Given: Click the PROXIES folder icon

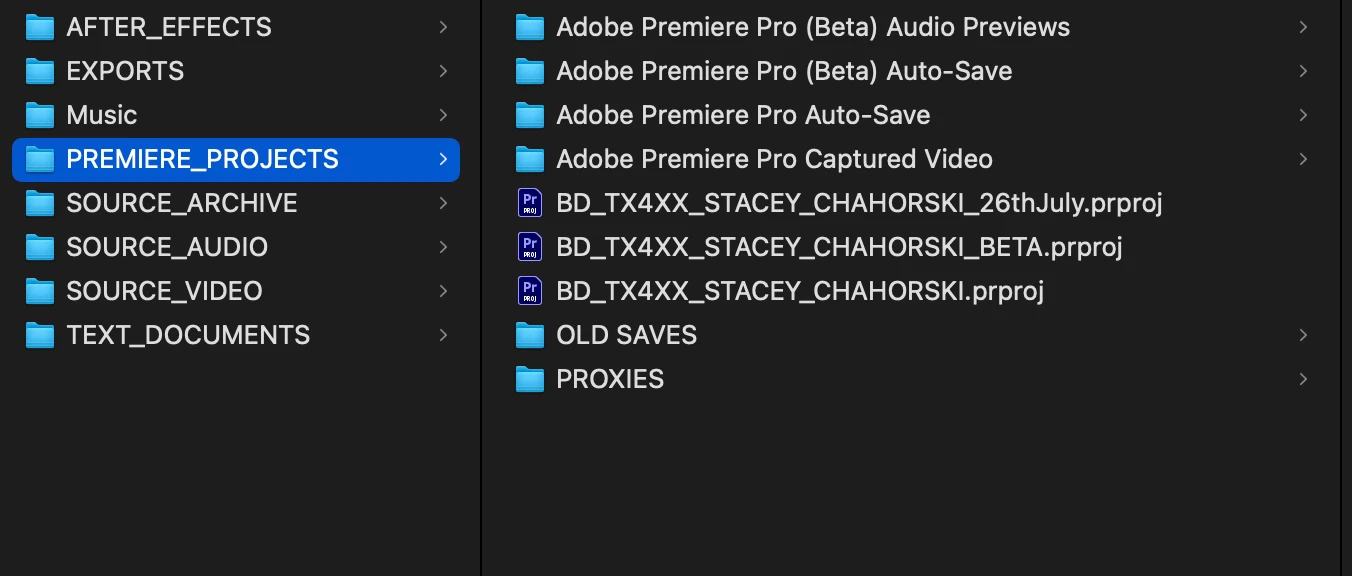Looking at the screenshot, I should coord(530,379).
